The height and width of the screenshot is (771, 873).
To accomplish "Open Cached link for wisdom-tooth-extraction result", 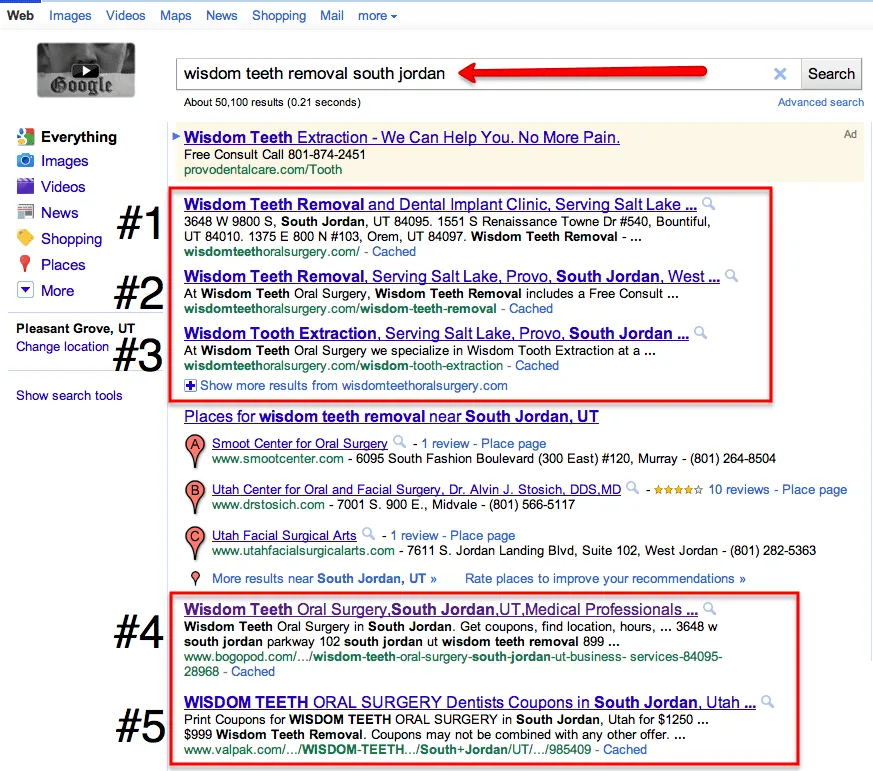I will click(537, 366).
